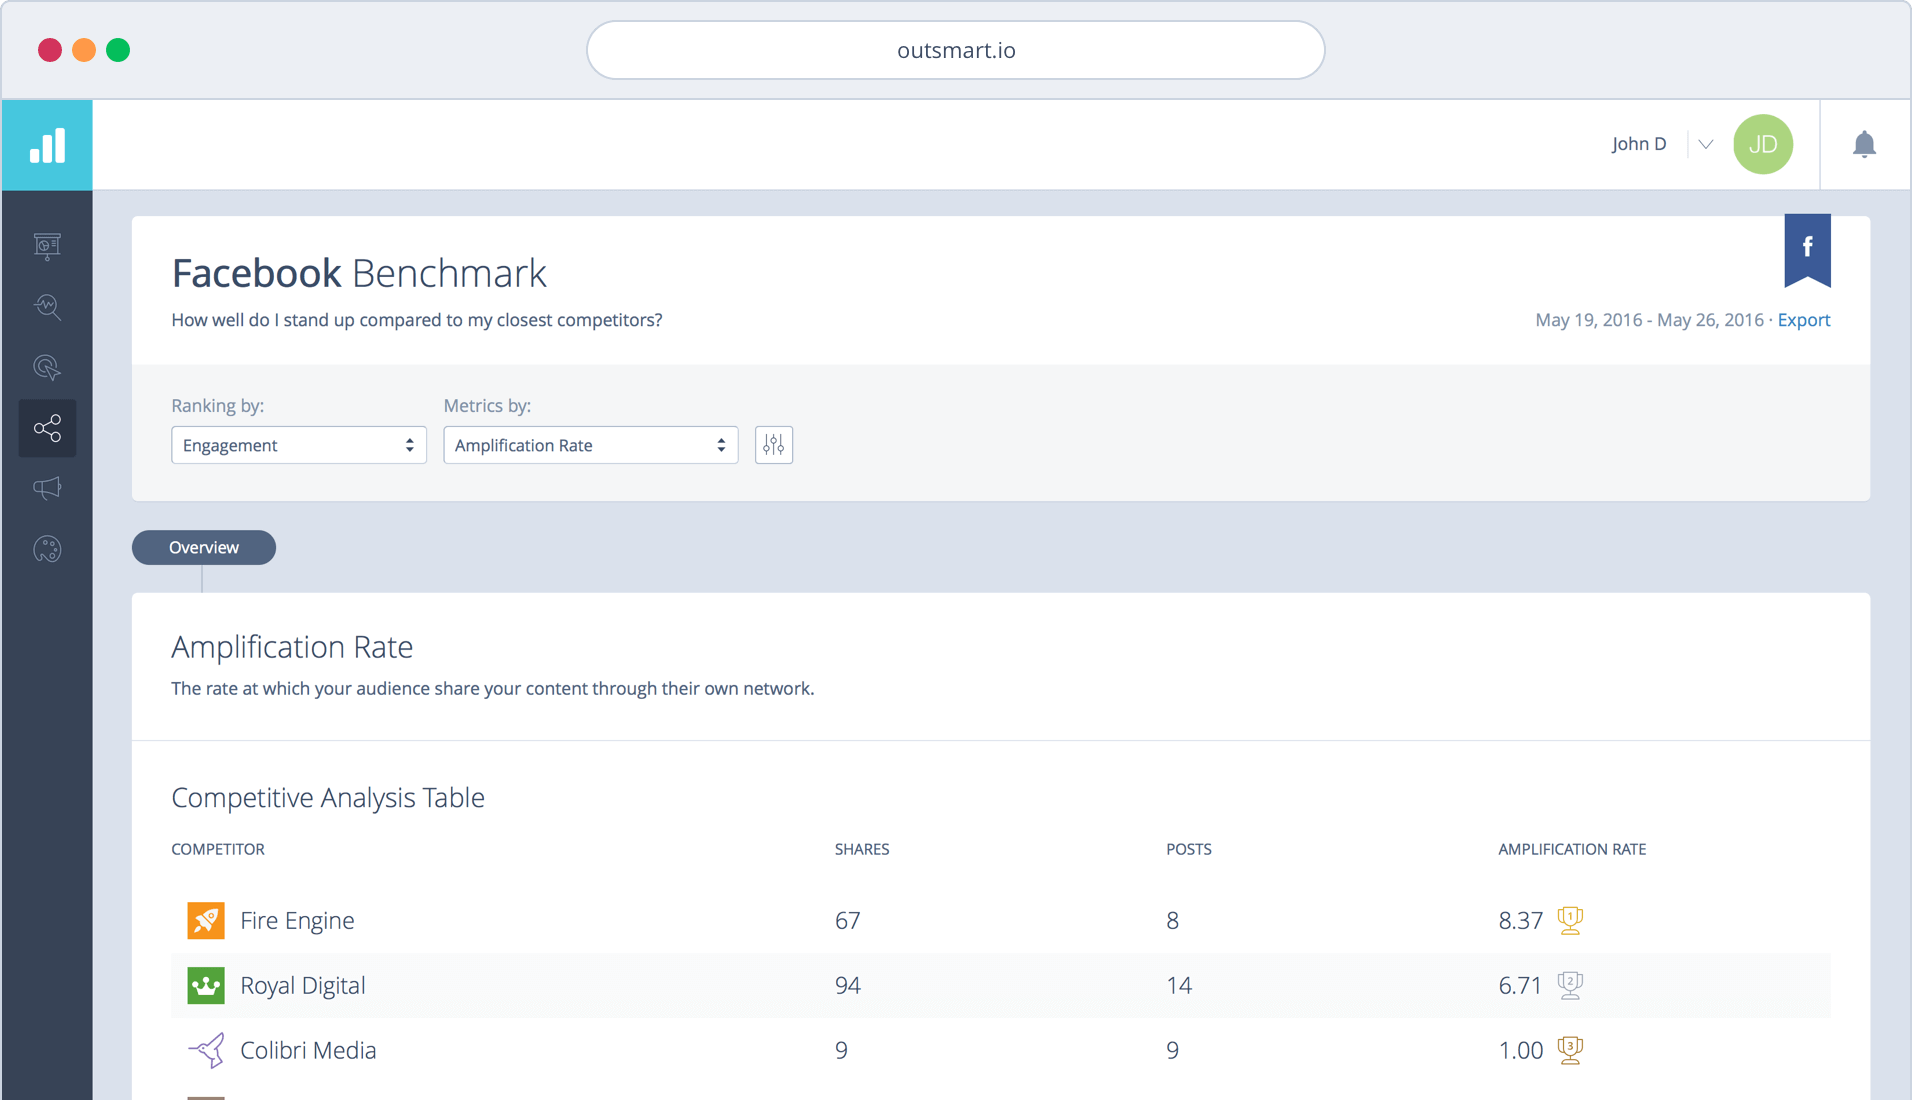The image size is (1912, 1100).
Task: Click the Fire Engine rocket logo
Action: point(206,920)
